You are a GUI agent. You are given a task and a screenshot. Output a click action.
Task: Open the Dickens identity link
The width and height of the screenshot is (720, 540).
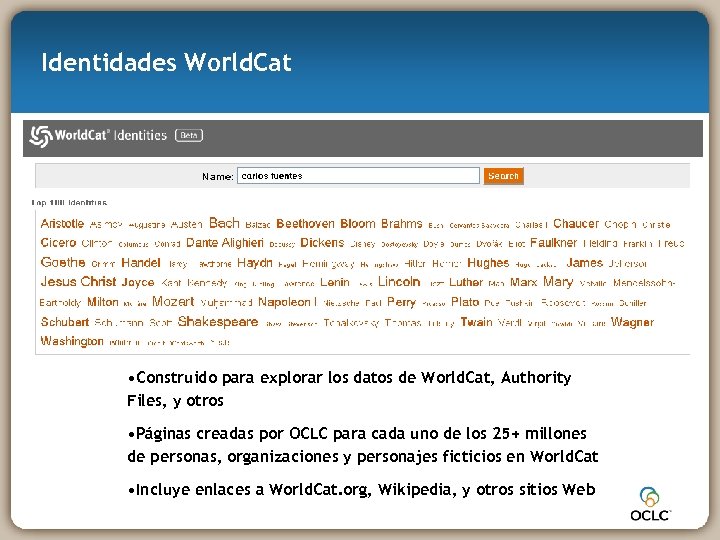tap(322, 242)
